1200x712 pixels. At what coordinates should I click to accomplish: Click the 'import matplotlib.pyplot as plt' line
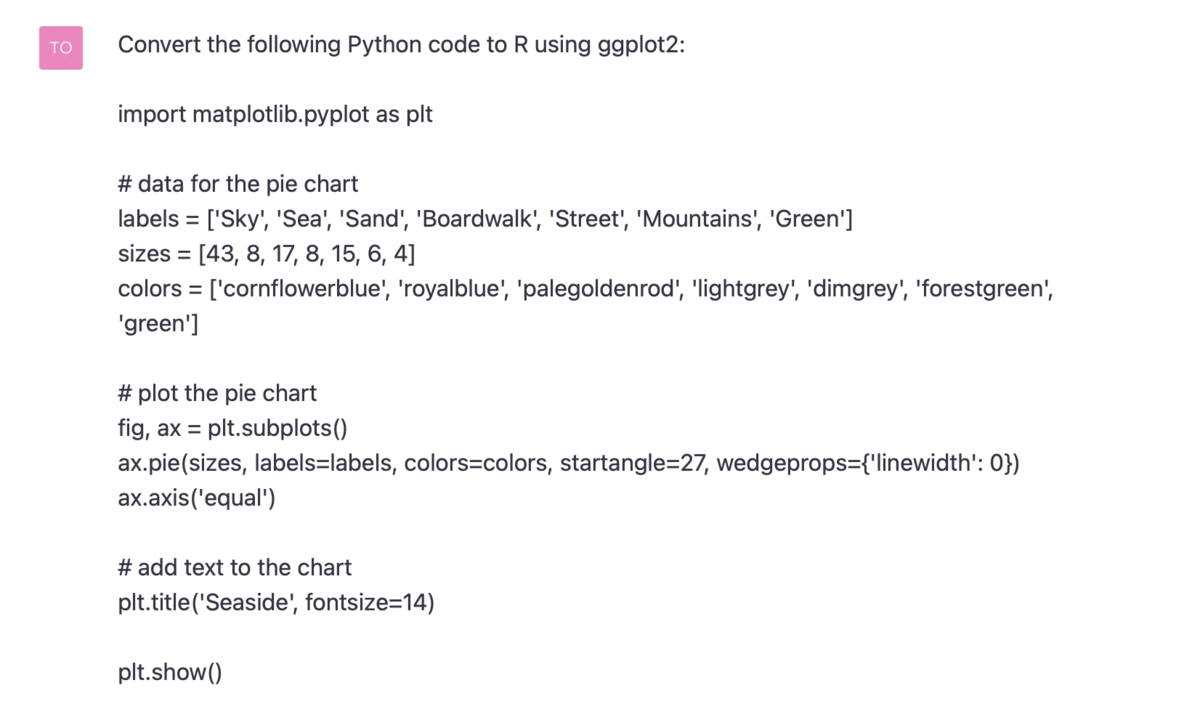275,114
